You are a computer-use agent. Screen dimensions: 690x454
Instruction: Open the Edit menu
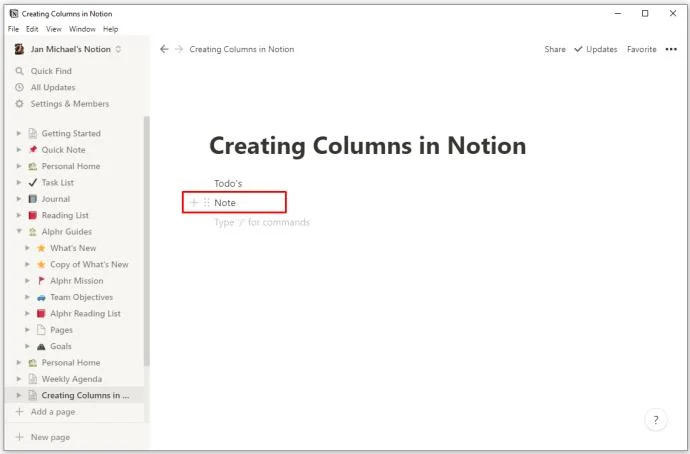coord(32,29)
